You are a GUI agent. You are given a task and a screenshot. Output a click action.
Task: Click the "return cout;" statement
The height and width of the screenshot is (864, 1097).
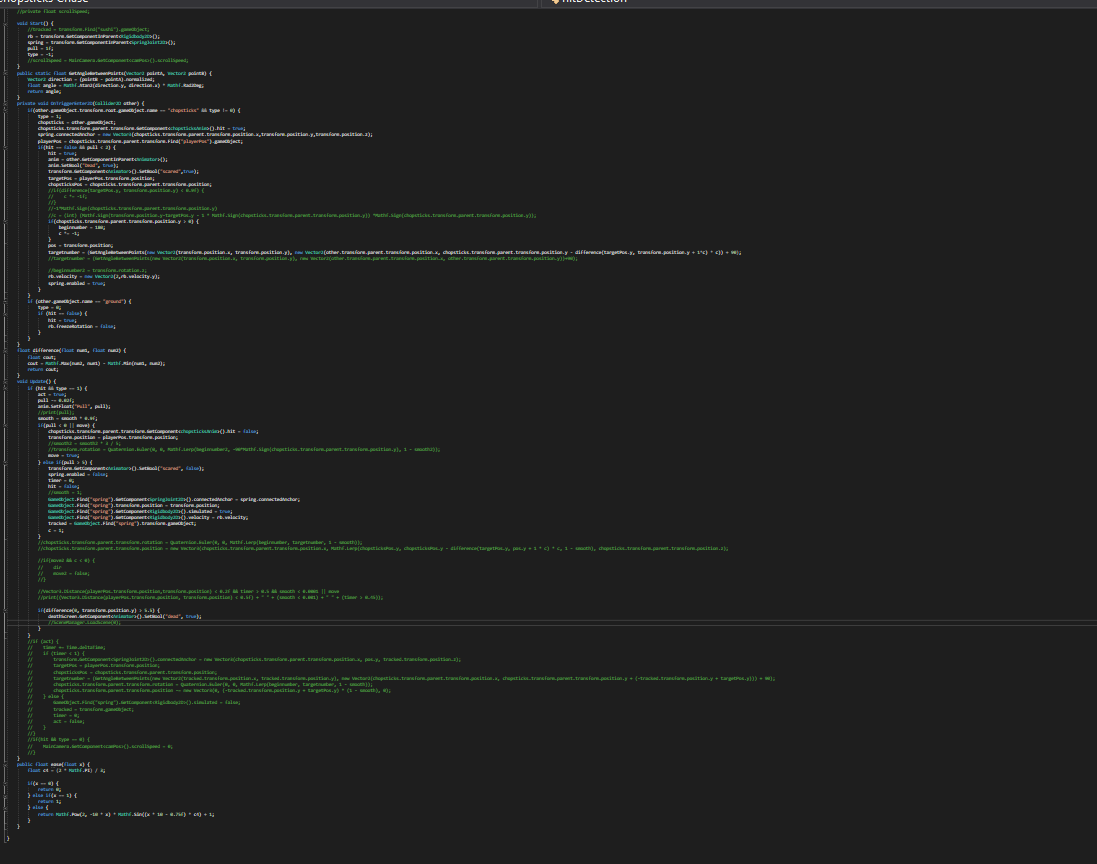pos(43,369)
